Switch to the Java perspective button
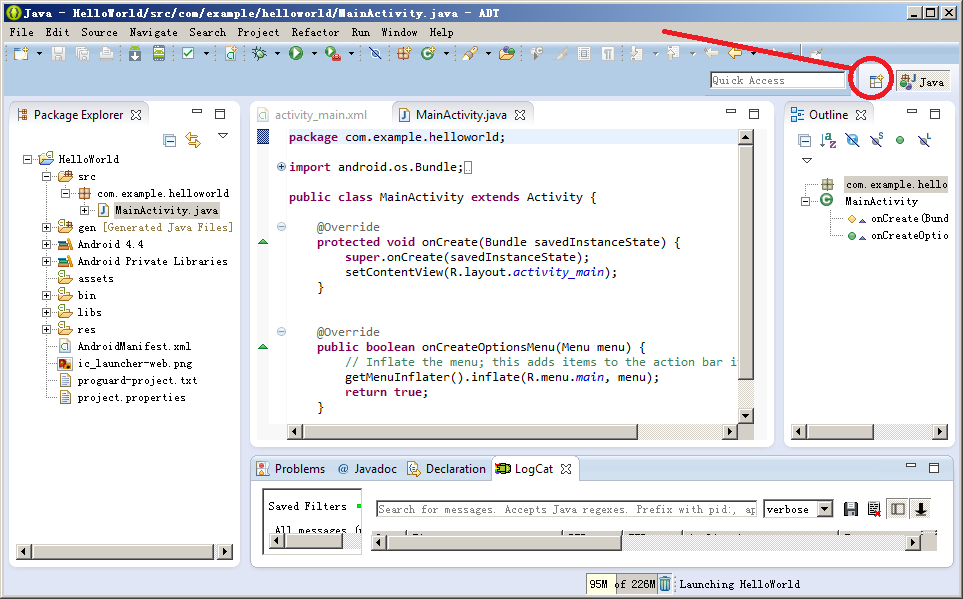Image resolution: width=963 pixels, height=599 pixels. (922, 81)
